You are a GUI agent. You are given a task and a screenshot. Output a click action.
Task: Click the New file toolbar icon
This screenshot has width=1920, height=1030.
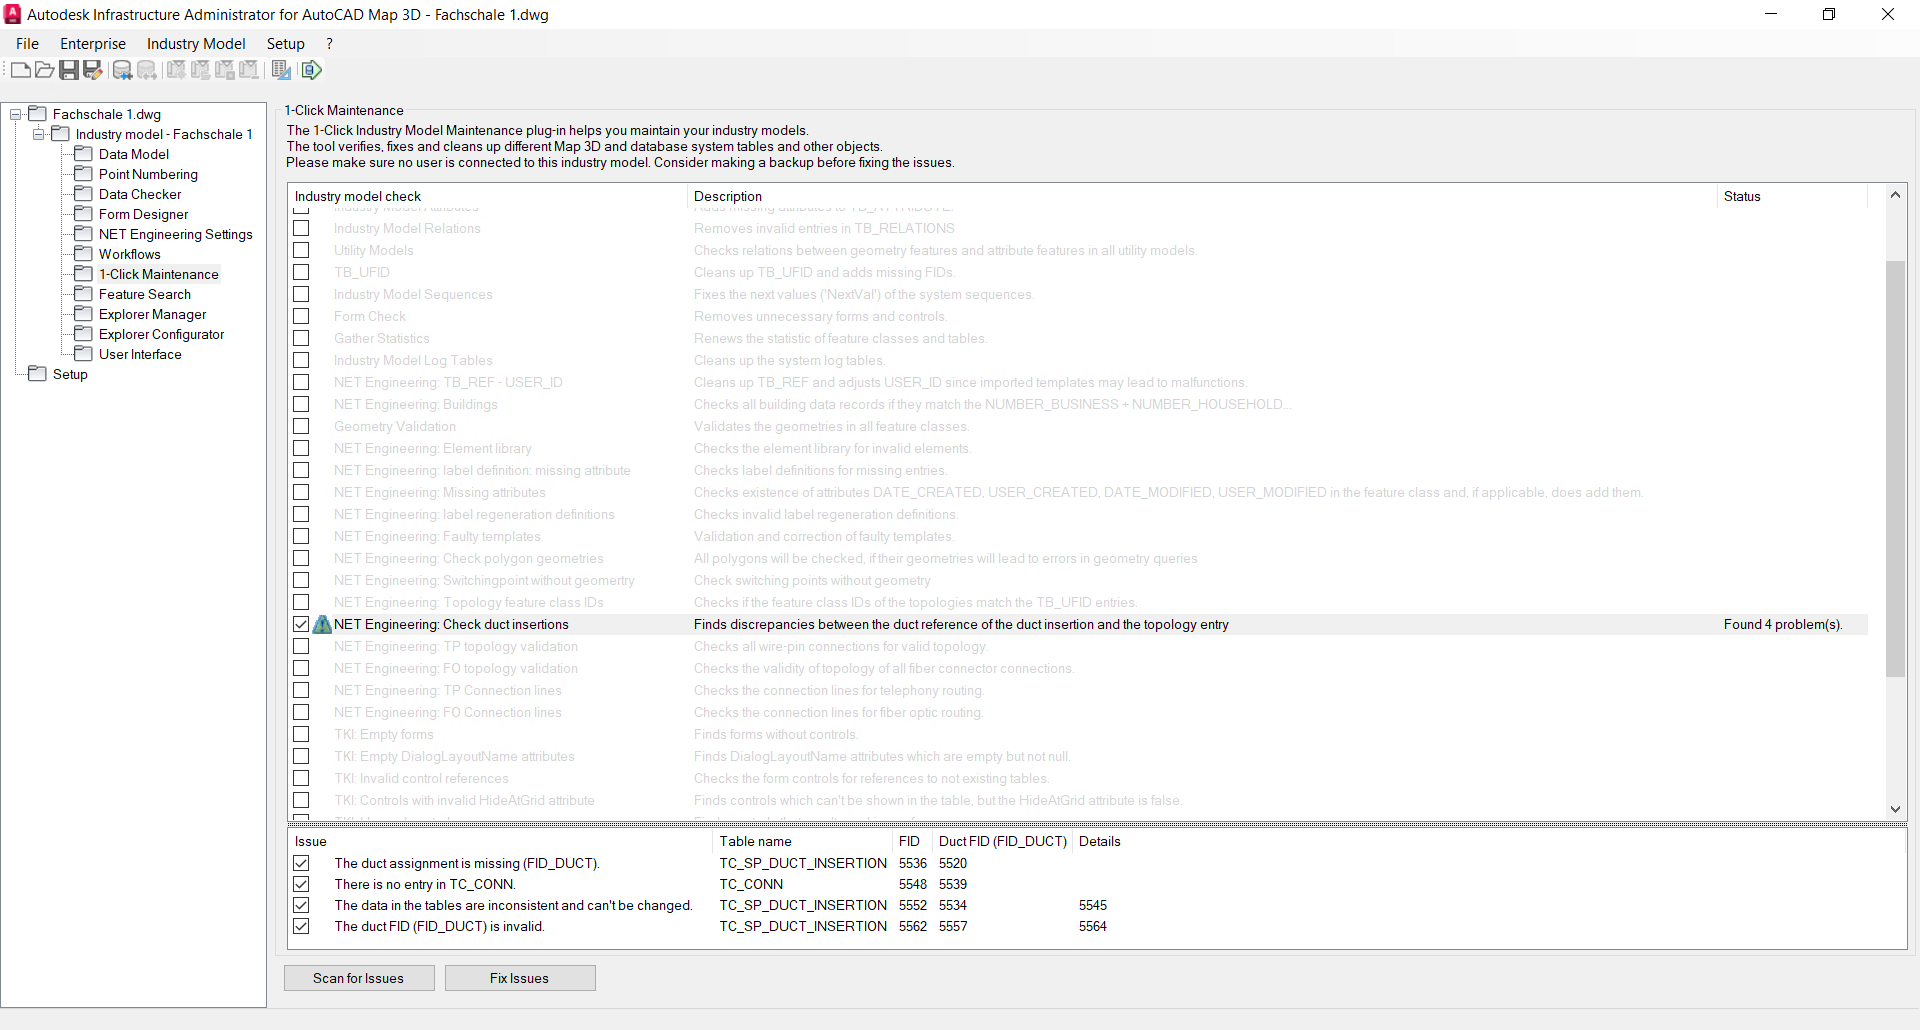tap(21, 70)
